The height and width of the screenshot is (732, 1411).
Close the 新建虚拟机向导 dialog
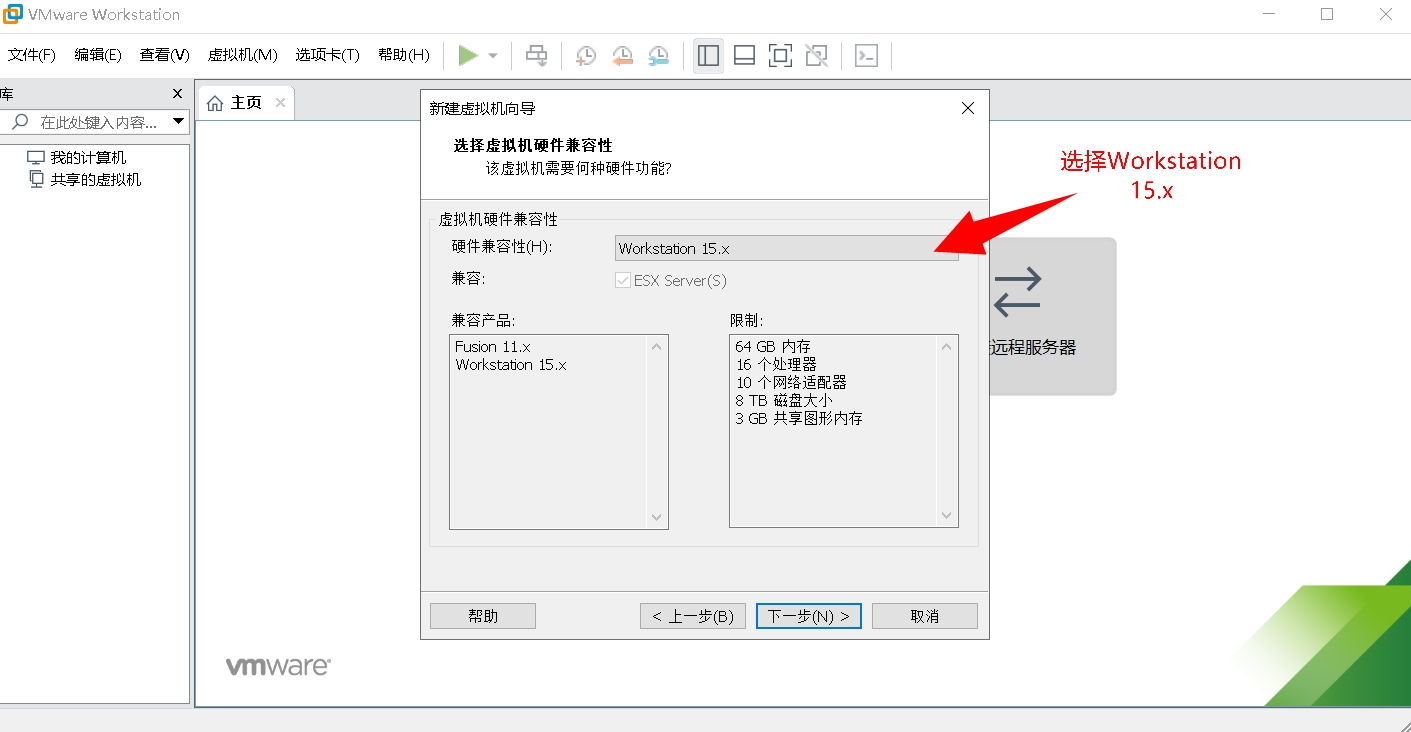coord(967,108)
